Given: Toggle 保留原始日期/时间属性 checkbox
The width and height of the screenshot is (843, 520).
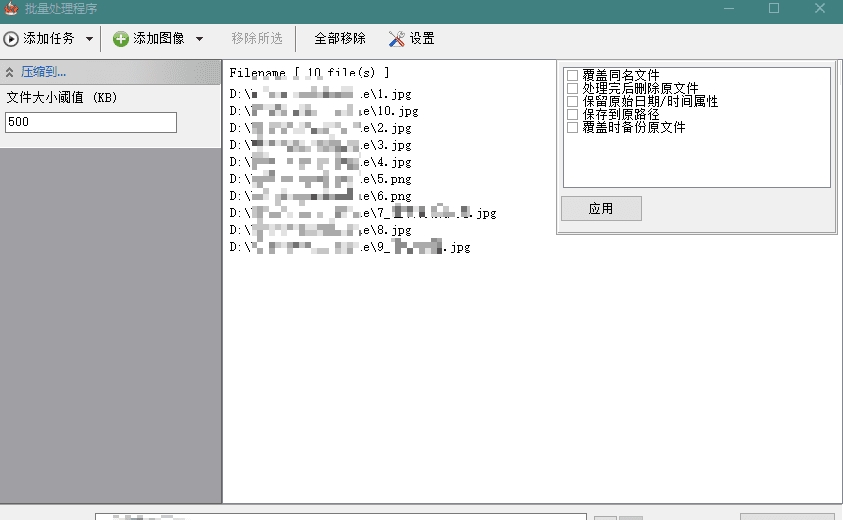Looking at the screenshot, I should [573, 101].
